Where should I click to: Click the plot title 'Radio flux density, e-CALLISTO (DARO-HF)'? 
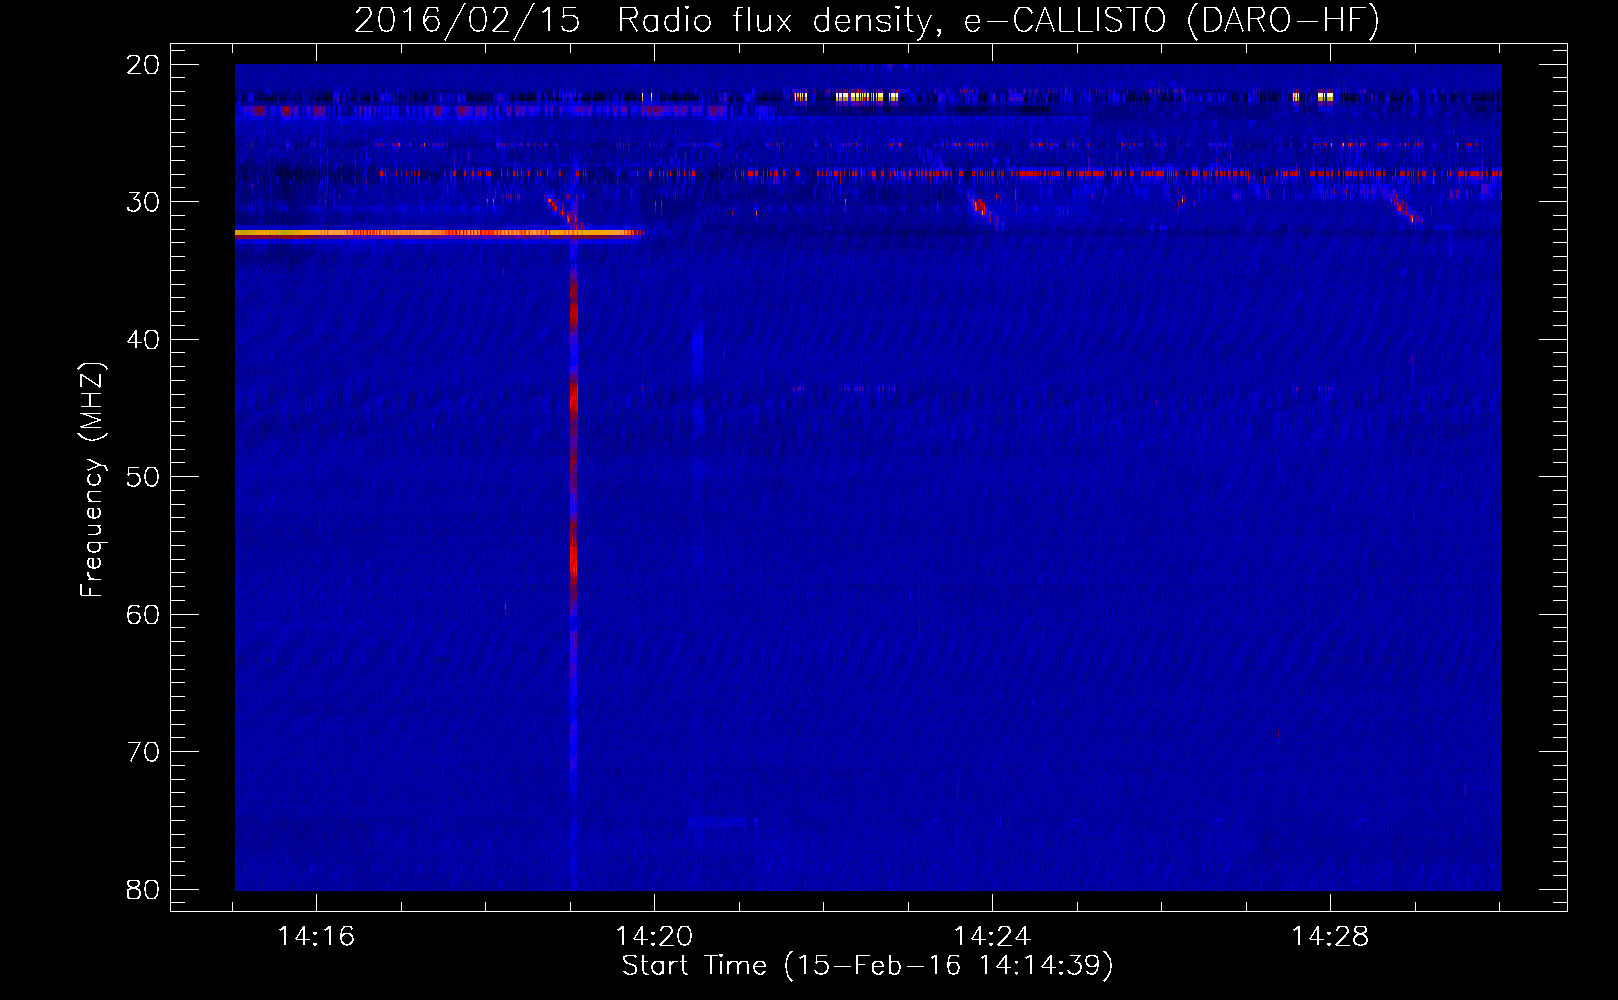pyautogui.click(x=998, y=20)
